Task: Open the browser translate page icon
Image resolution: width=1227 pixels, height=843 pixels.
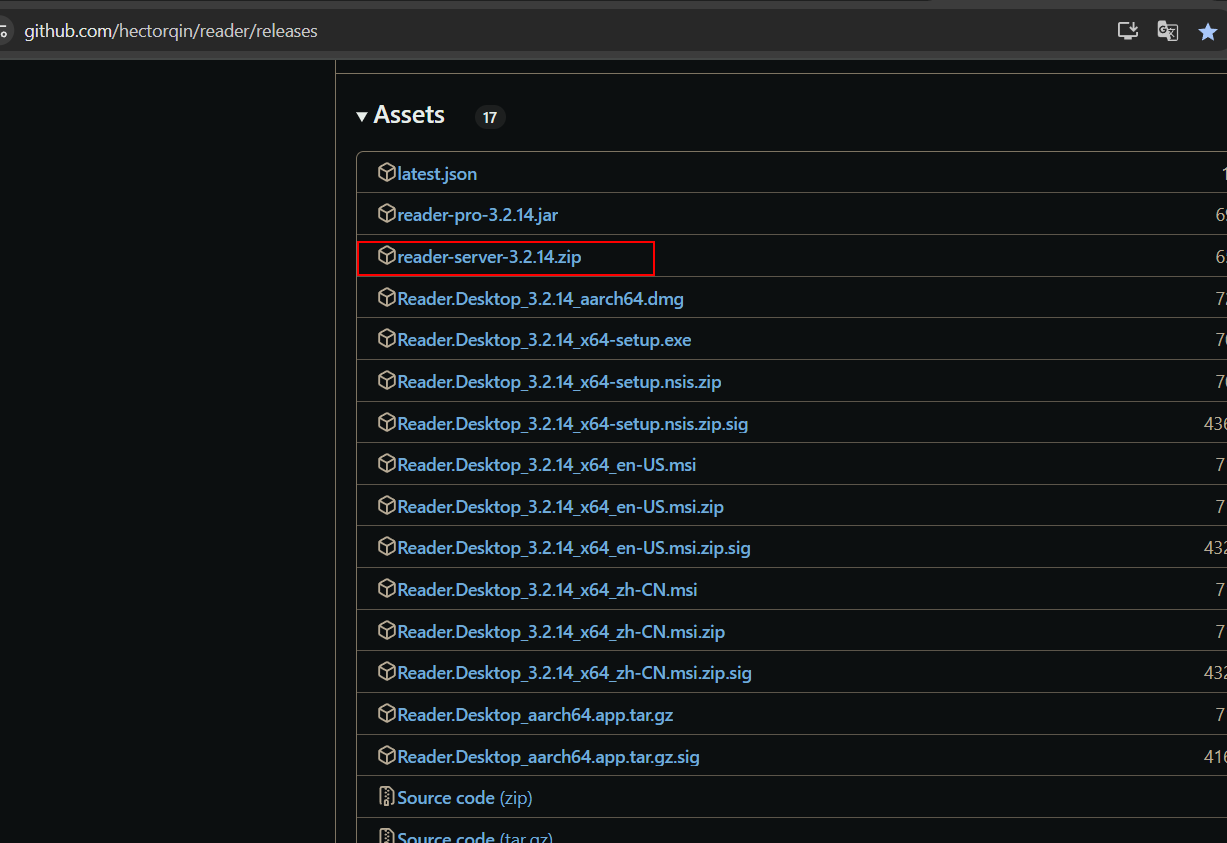Action: click(x=1167, y=31)
